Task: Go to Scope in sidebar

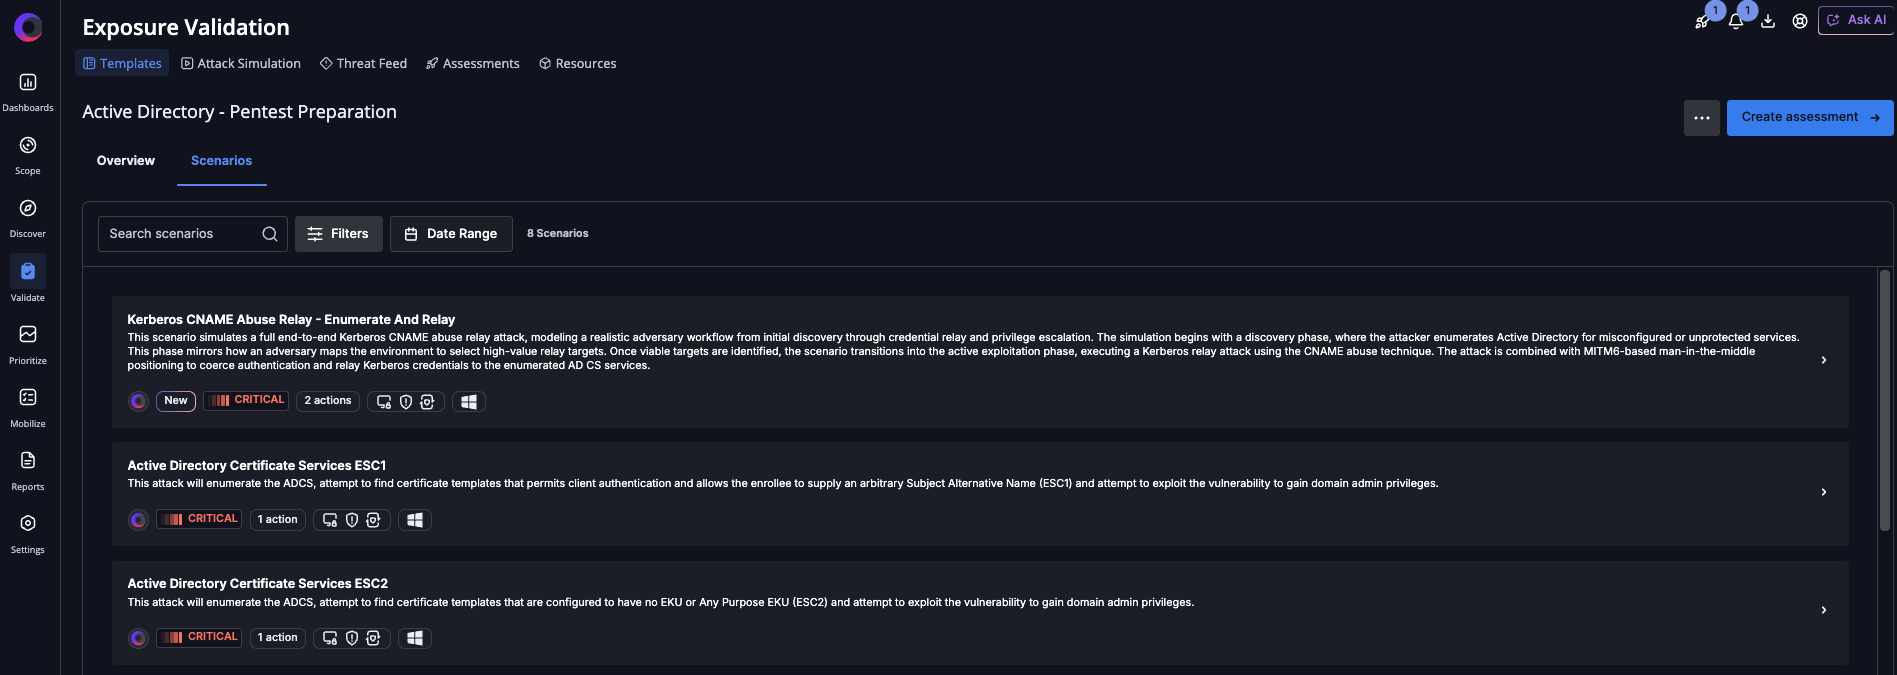Action: click(x=28, y=146)
